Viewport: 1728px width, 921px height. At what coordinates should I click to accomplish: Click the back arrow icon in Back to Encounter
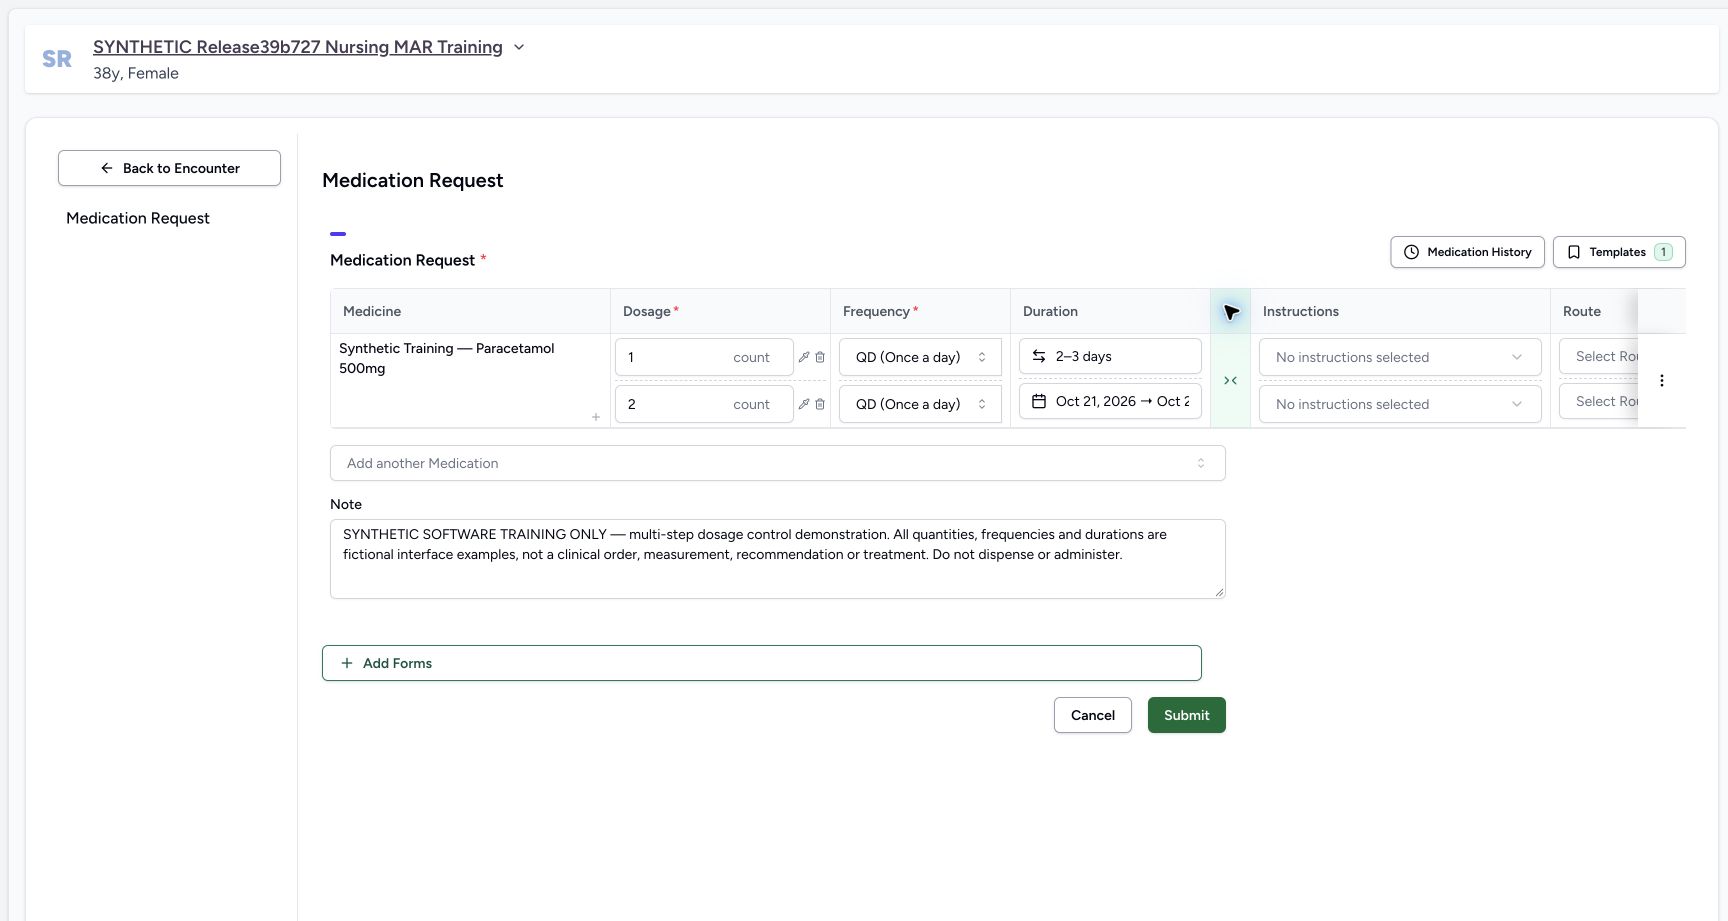pyautogui.click(x=107, y=168)
